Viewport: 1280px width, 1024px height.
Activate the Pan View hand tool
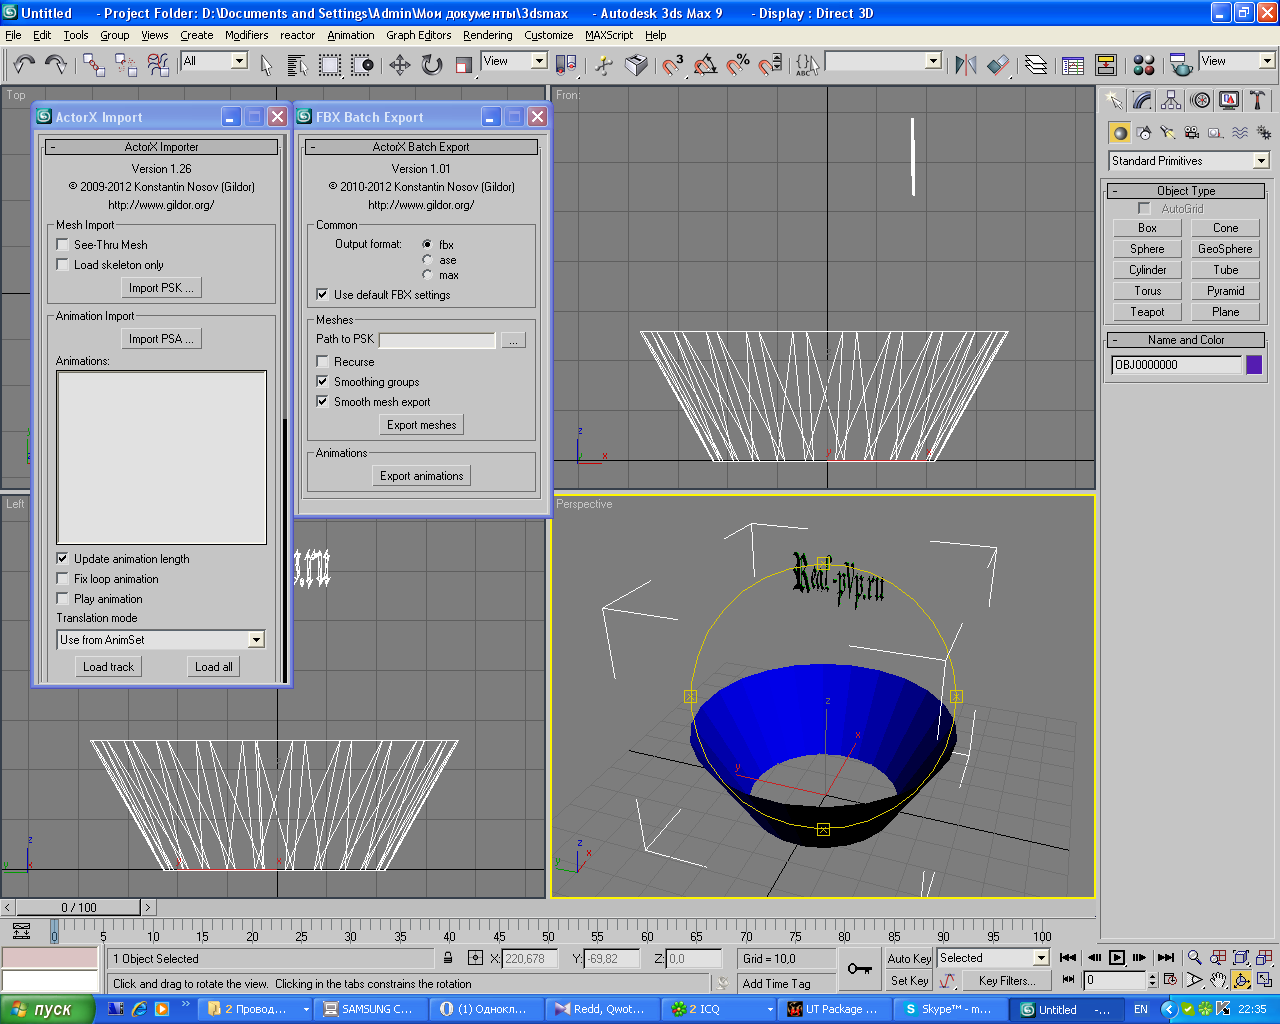coord(1217,980)
